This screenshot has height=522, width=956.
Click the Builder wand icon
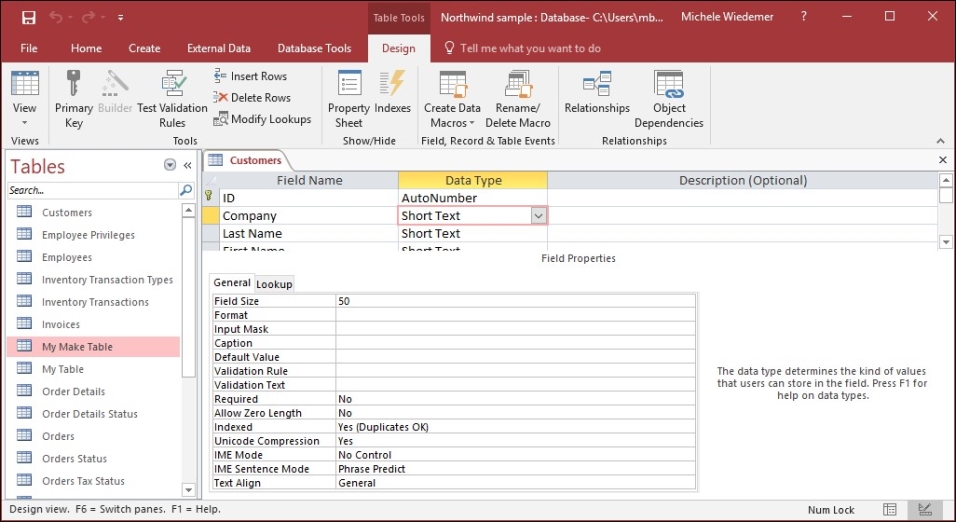coord(115,93)
